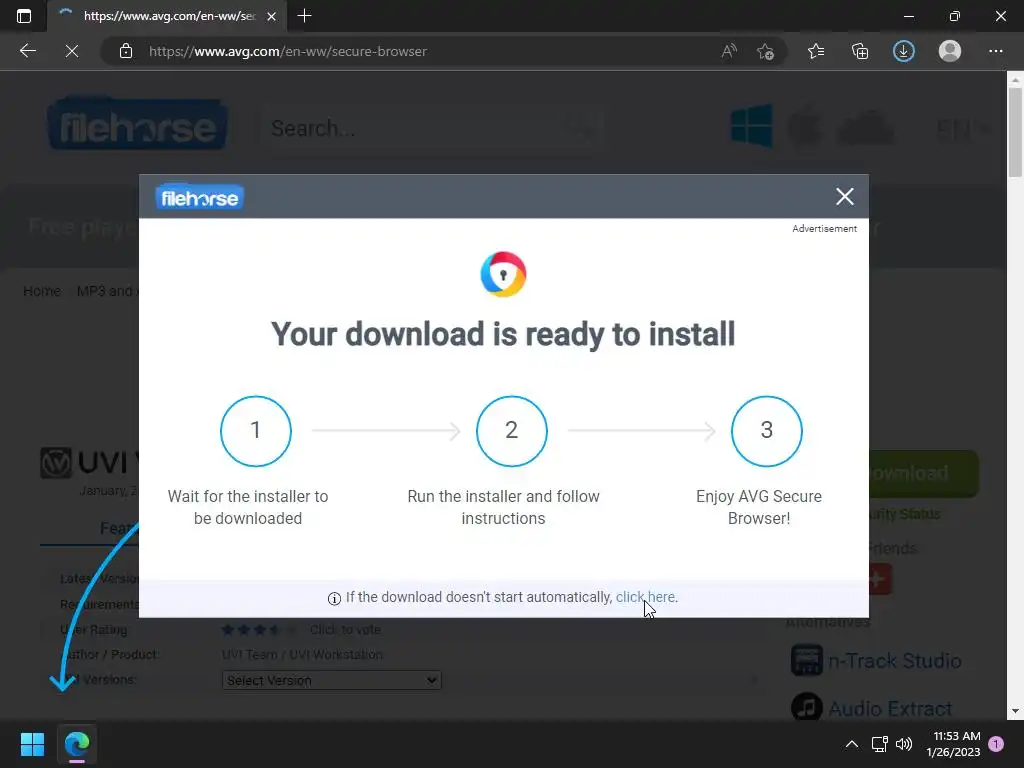Click 'Run the installer and follow instructions' text
1024x768 pixels.
(x=504, y=507)
